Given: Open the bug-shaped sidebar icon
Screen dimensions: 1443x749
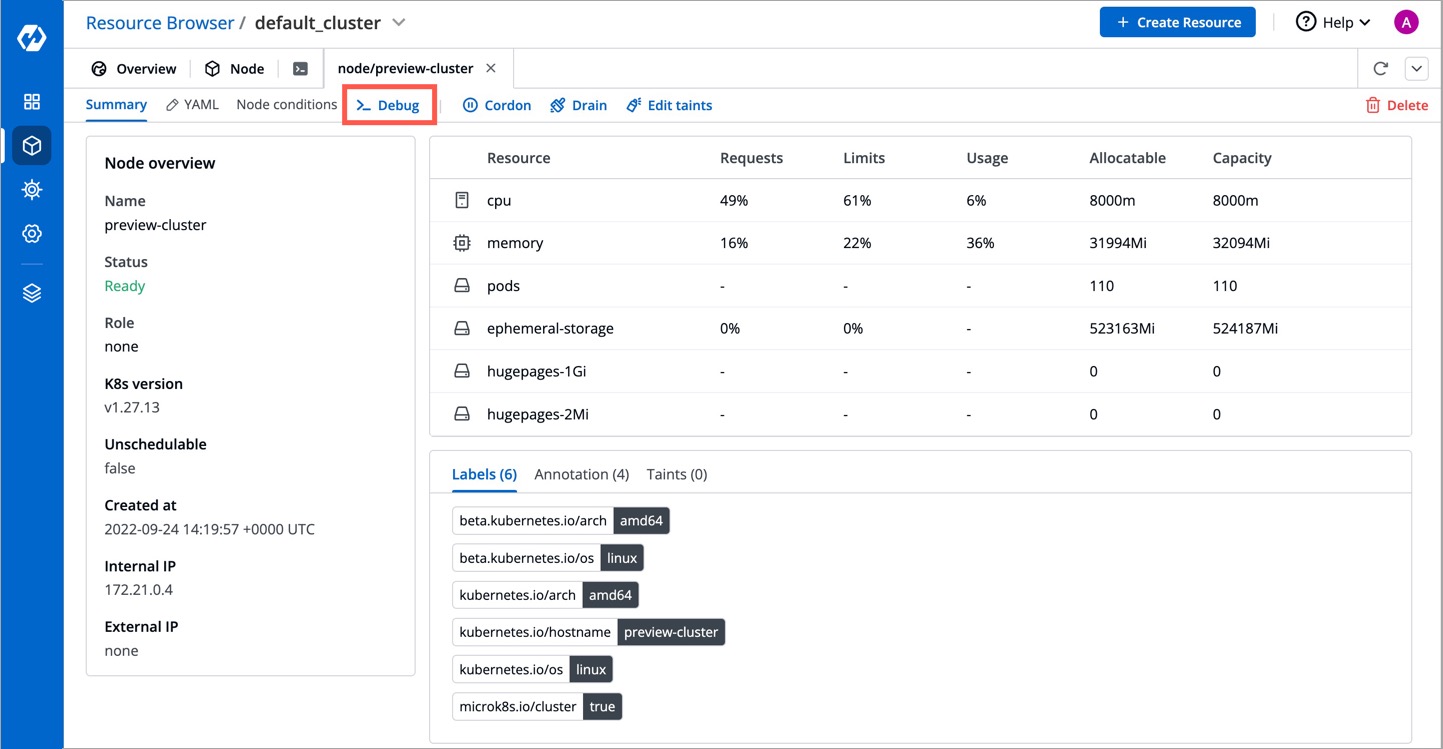Looking at the screenshot, I should [32, 190].
